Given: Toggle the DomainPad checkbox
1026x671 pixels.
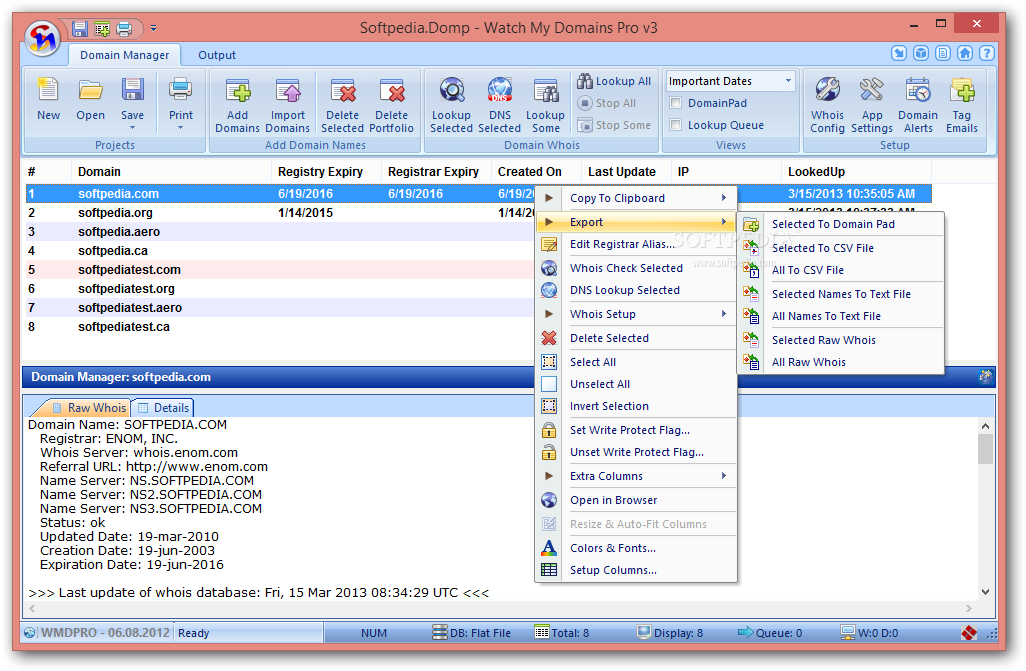Looking at the screenshot, I should 676,103.
